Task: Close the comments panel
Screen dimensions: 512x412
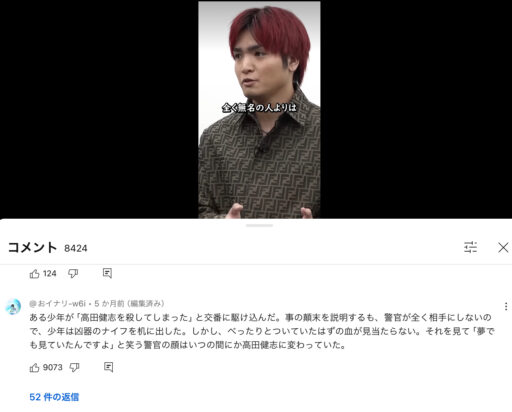Action: [x=503, y=247]
